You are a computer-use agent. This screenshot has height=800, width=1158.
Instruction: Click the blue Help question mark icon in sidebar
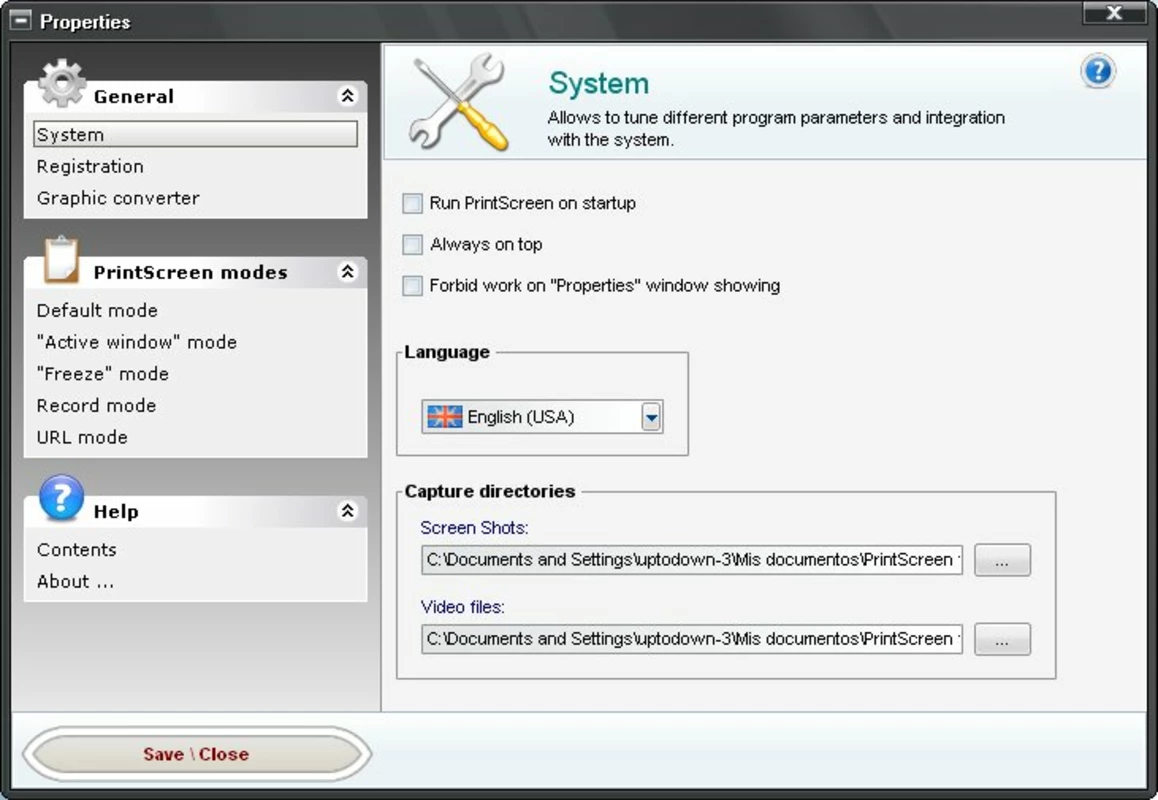(61, 497)
